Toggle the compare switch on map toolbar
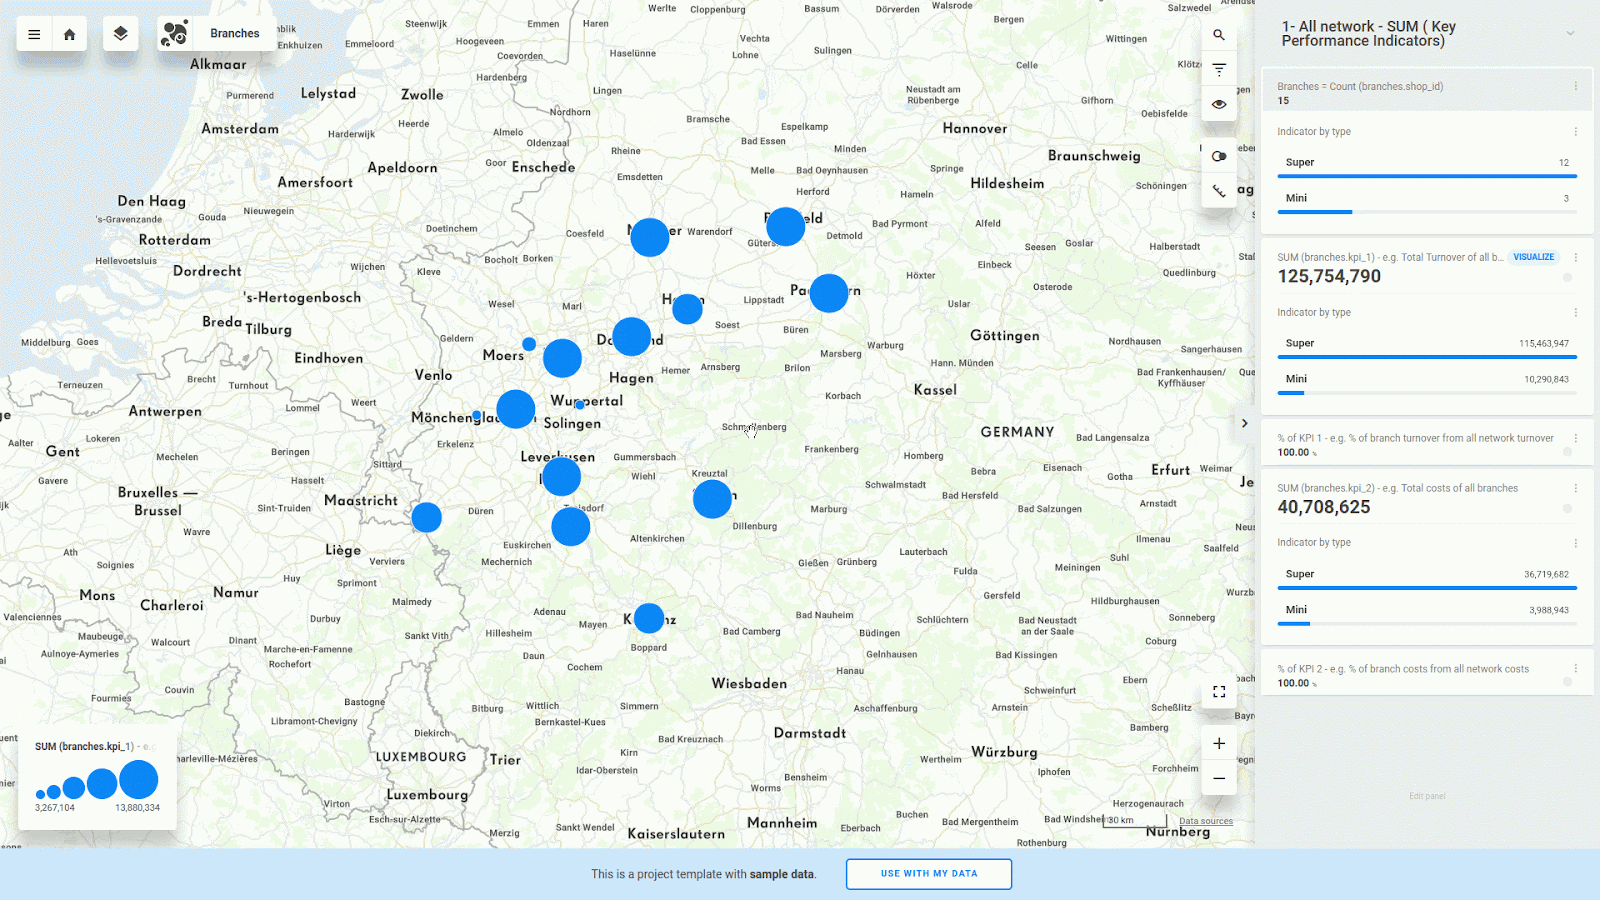1600x900 pixels. tap(1219, 156)
